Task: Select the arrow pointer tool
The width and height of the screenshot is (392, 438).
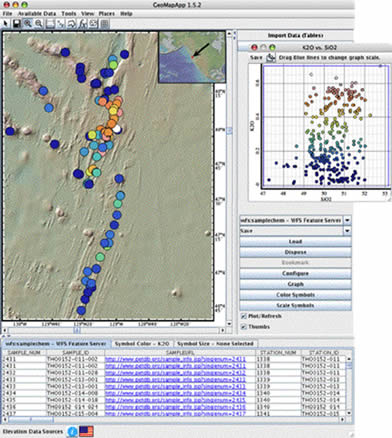Action: tap(6, 24)
